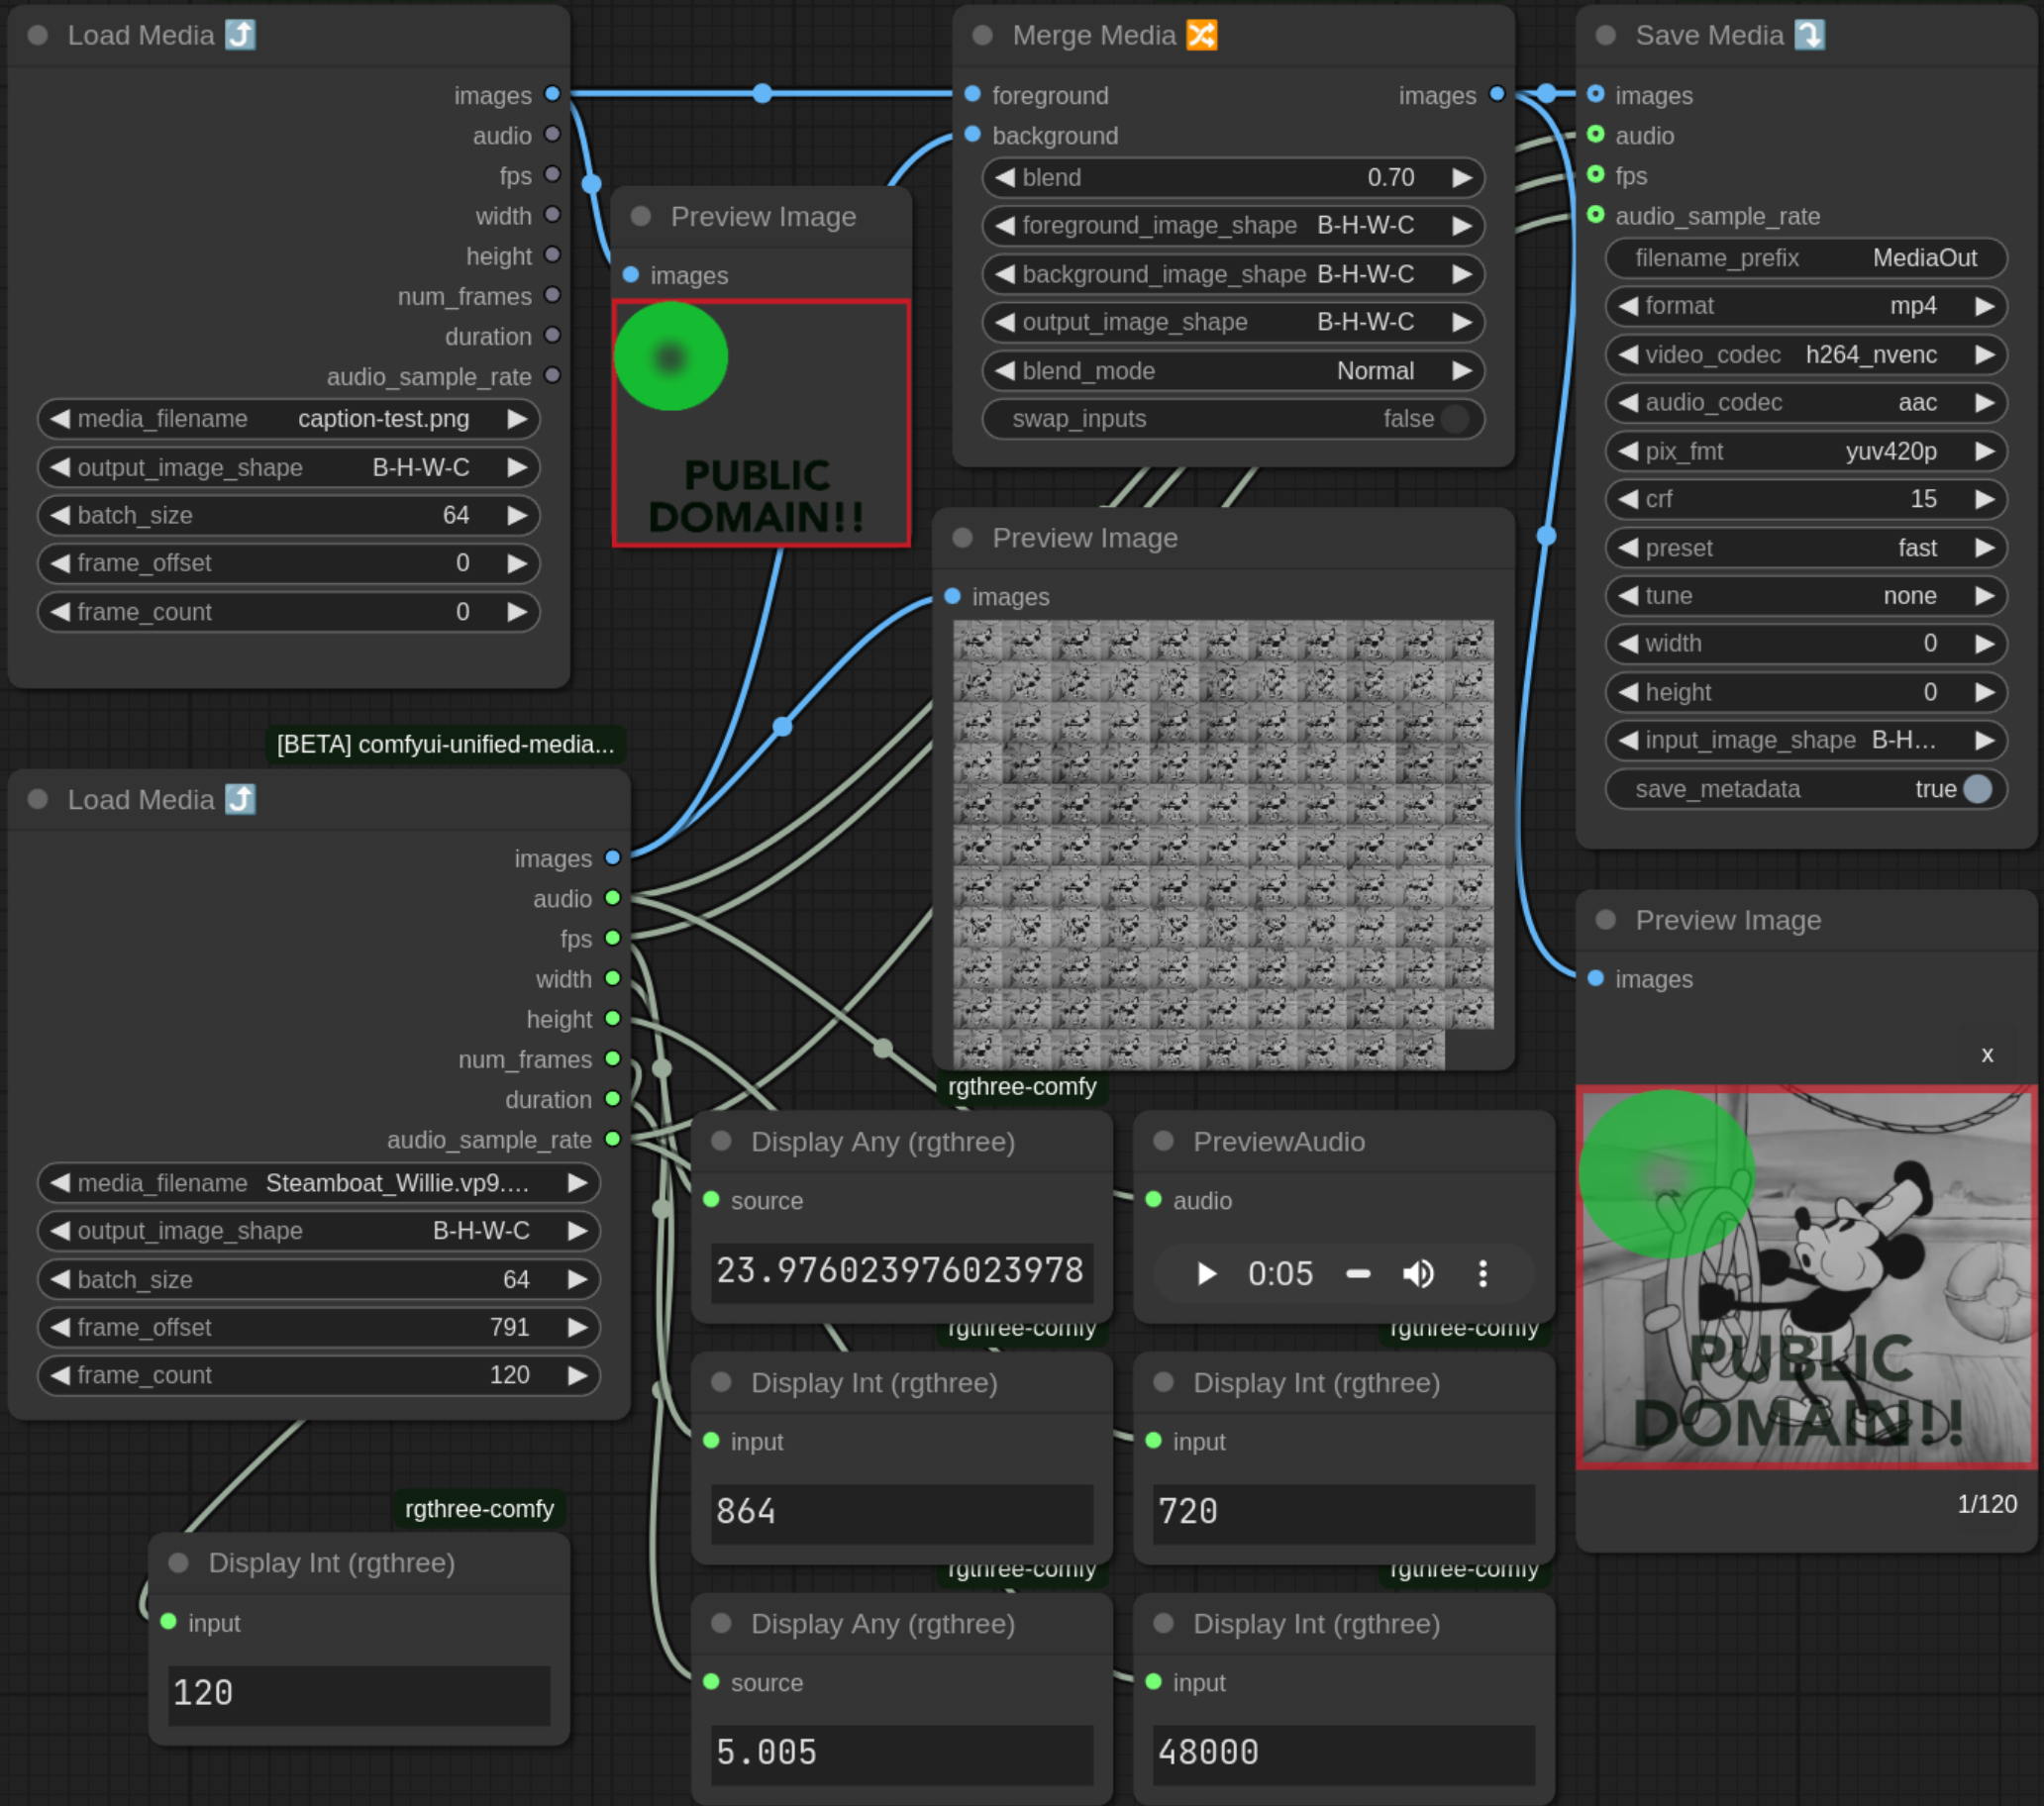Open the format combo showing mp4
The width and height of the screenshot is (2044, 1806).
coord(1806,306)
